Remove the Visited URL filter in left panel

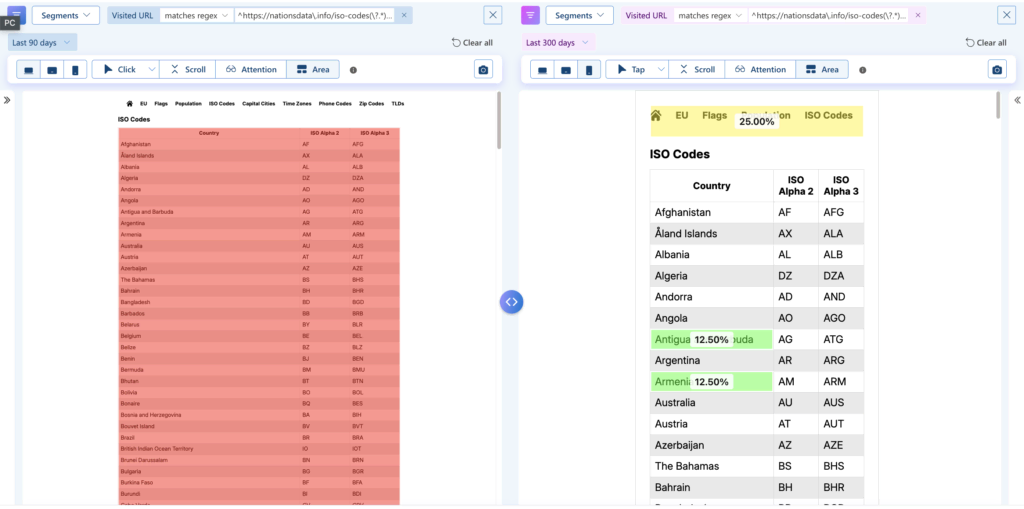pos(403,16)
